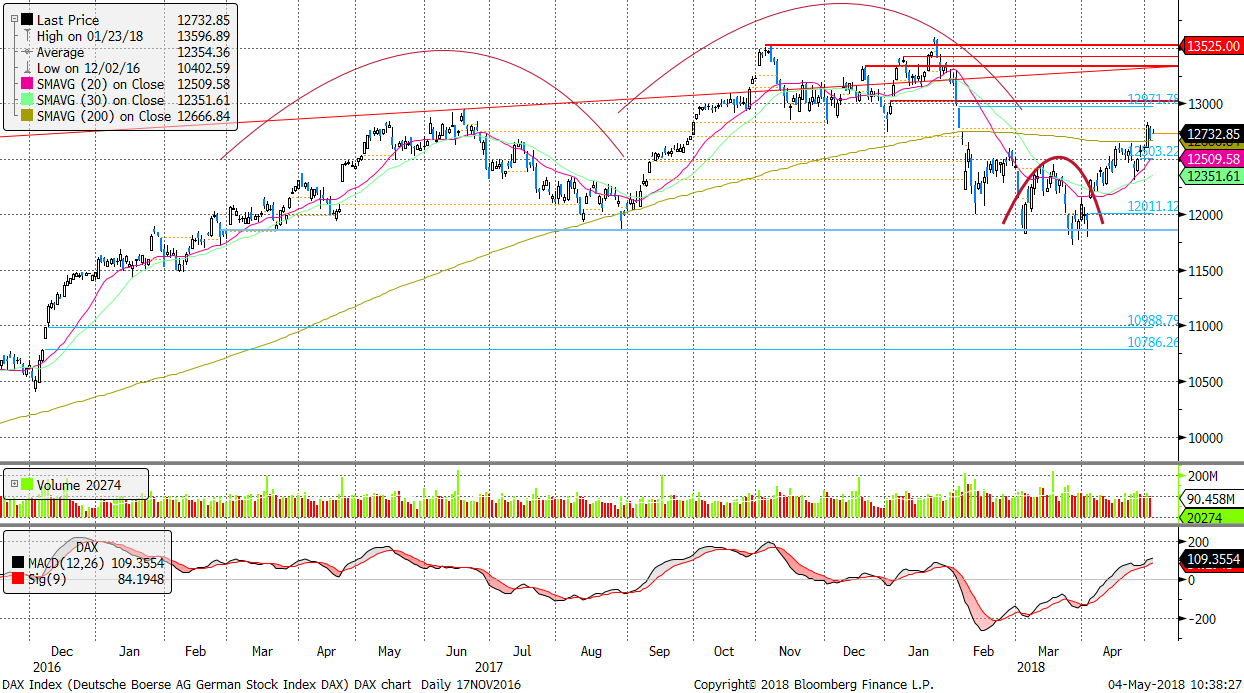The image size is (1244, 693).
Task: Select the 'Volume 20274' legend label
Action: click(78, 485)
